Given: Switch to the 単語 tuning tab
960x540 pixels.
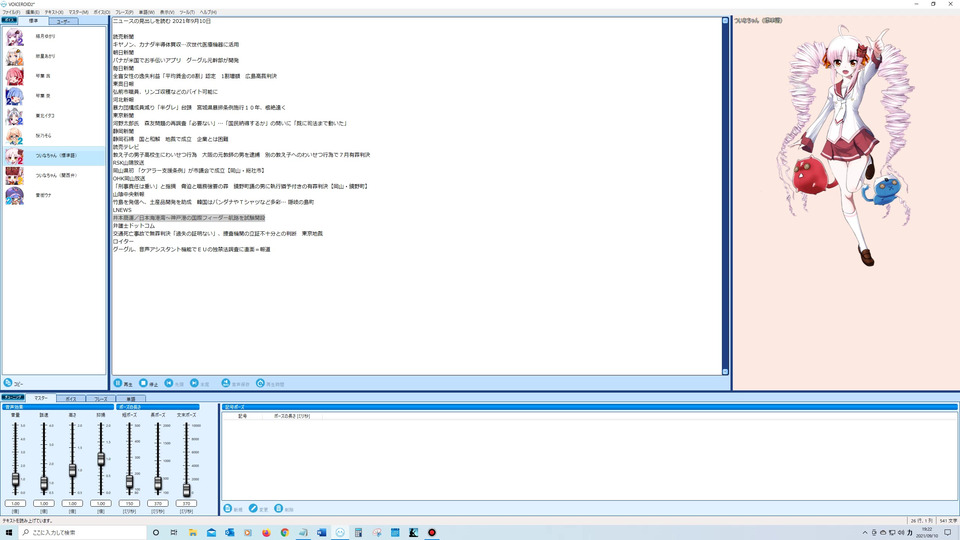Looking at the screenshot, I should [x=130, y=399].
